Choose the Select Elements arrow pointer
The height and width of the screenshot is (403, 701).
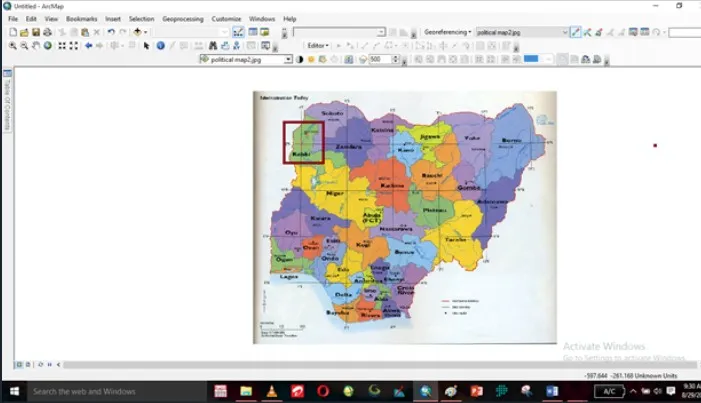pyautogui.click(x=146, y=46)
